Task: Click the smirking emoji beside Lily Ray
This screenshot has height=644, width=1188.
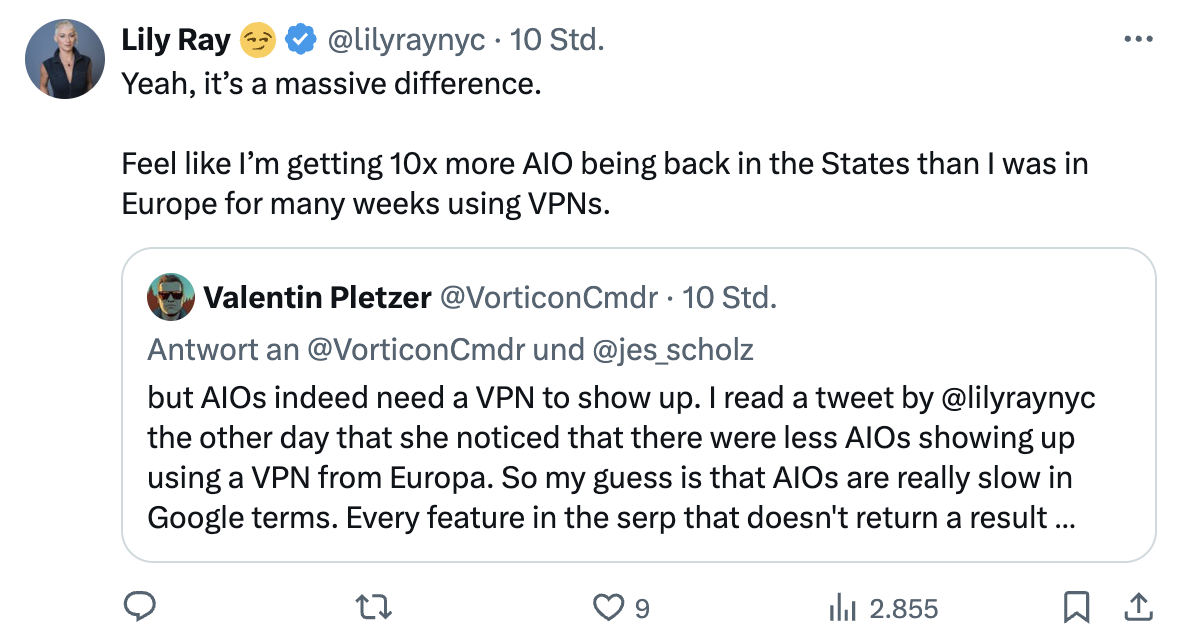Action: (x=259, y=37)
